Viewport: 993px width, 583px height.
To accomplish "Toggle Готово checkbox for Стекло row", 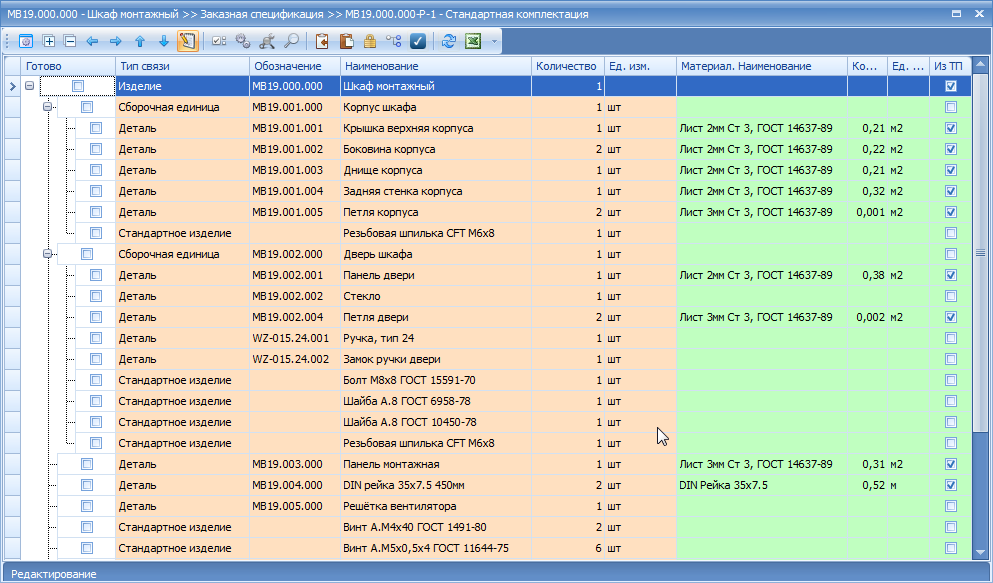I will [x=96, y=296].
